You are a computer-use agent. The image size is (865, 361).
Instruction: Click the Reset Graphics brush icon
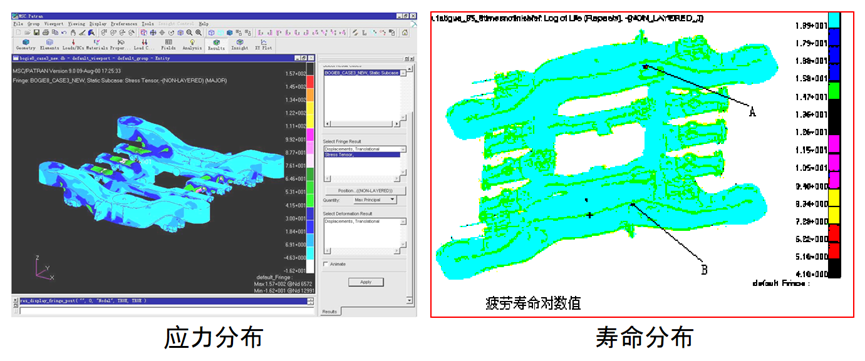(82, 33)
